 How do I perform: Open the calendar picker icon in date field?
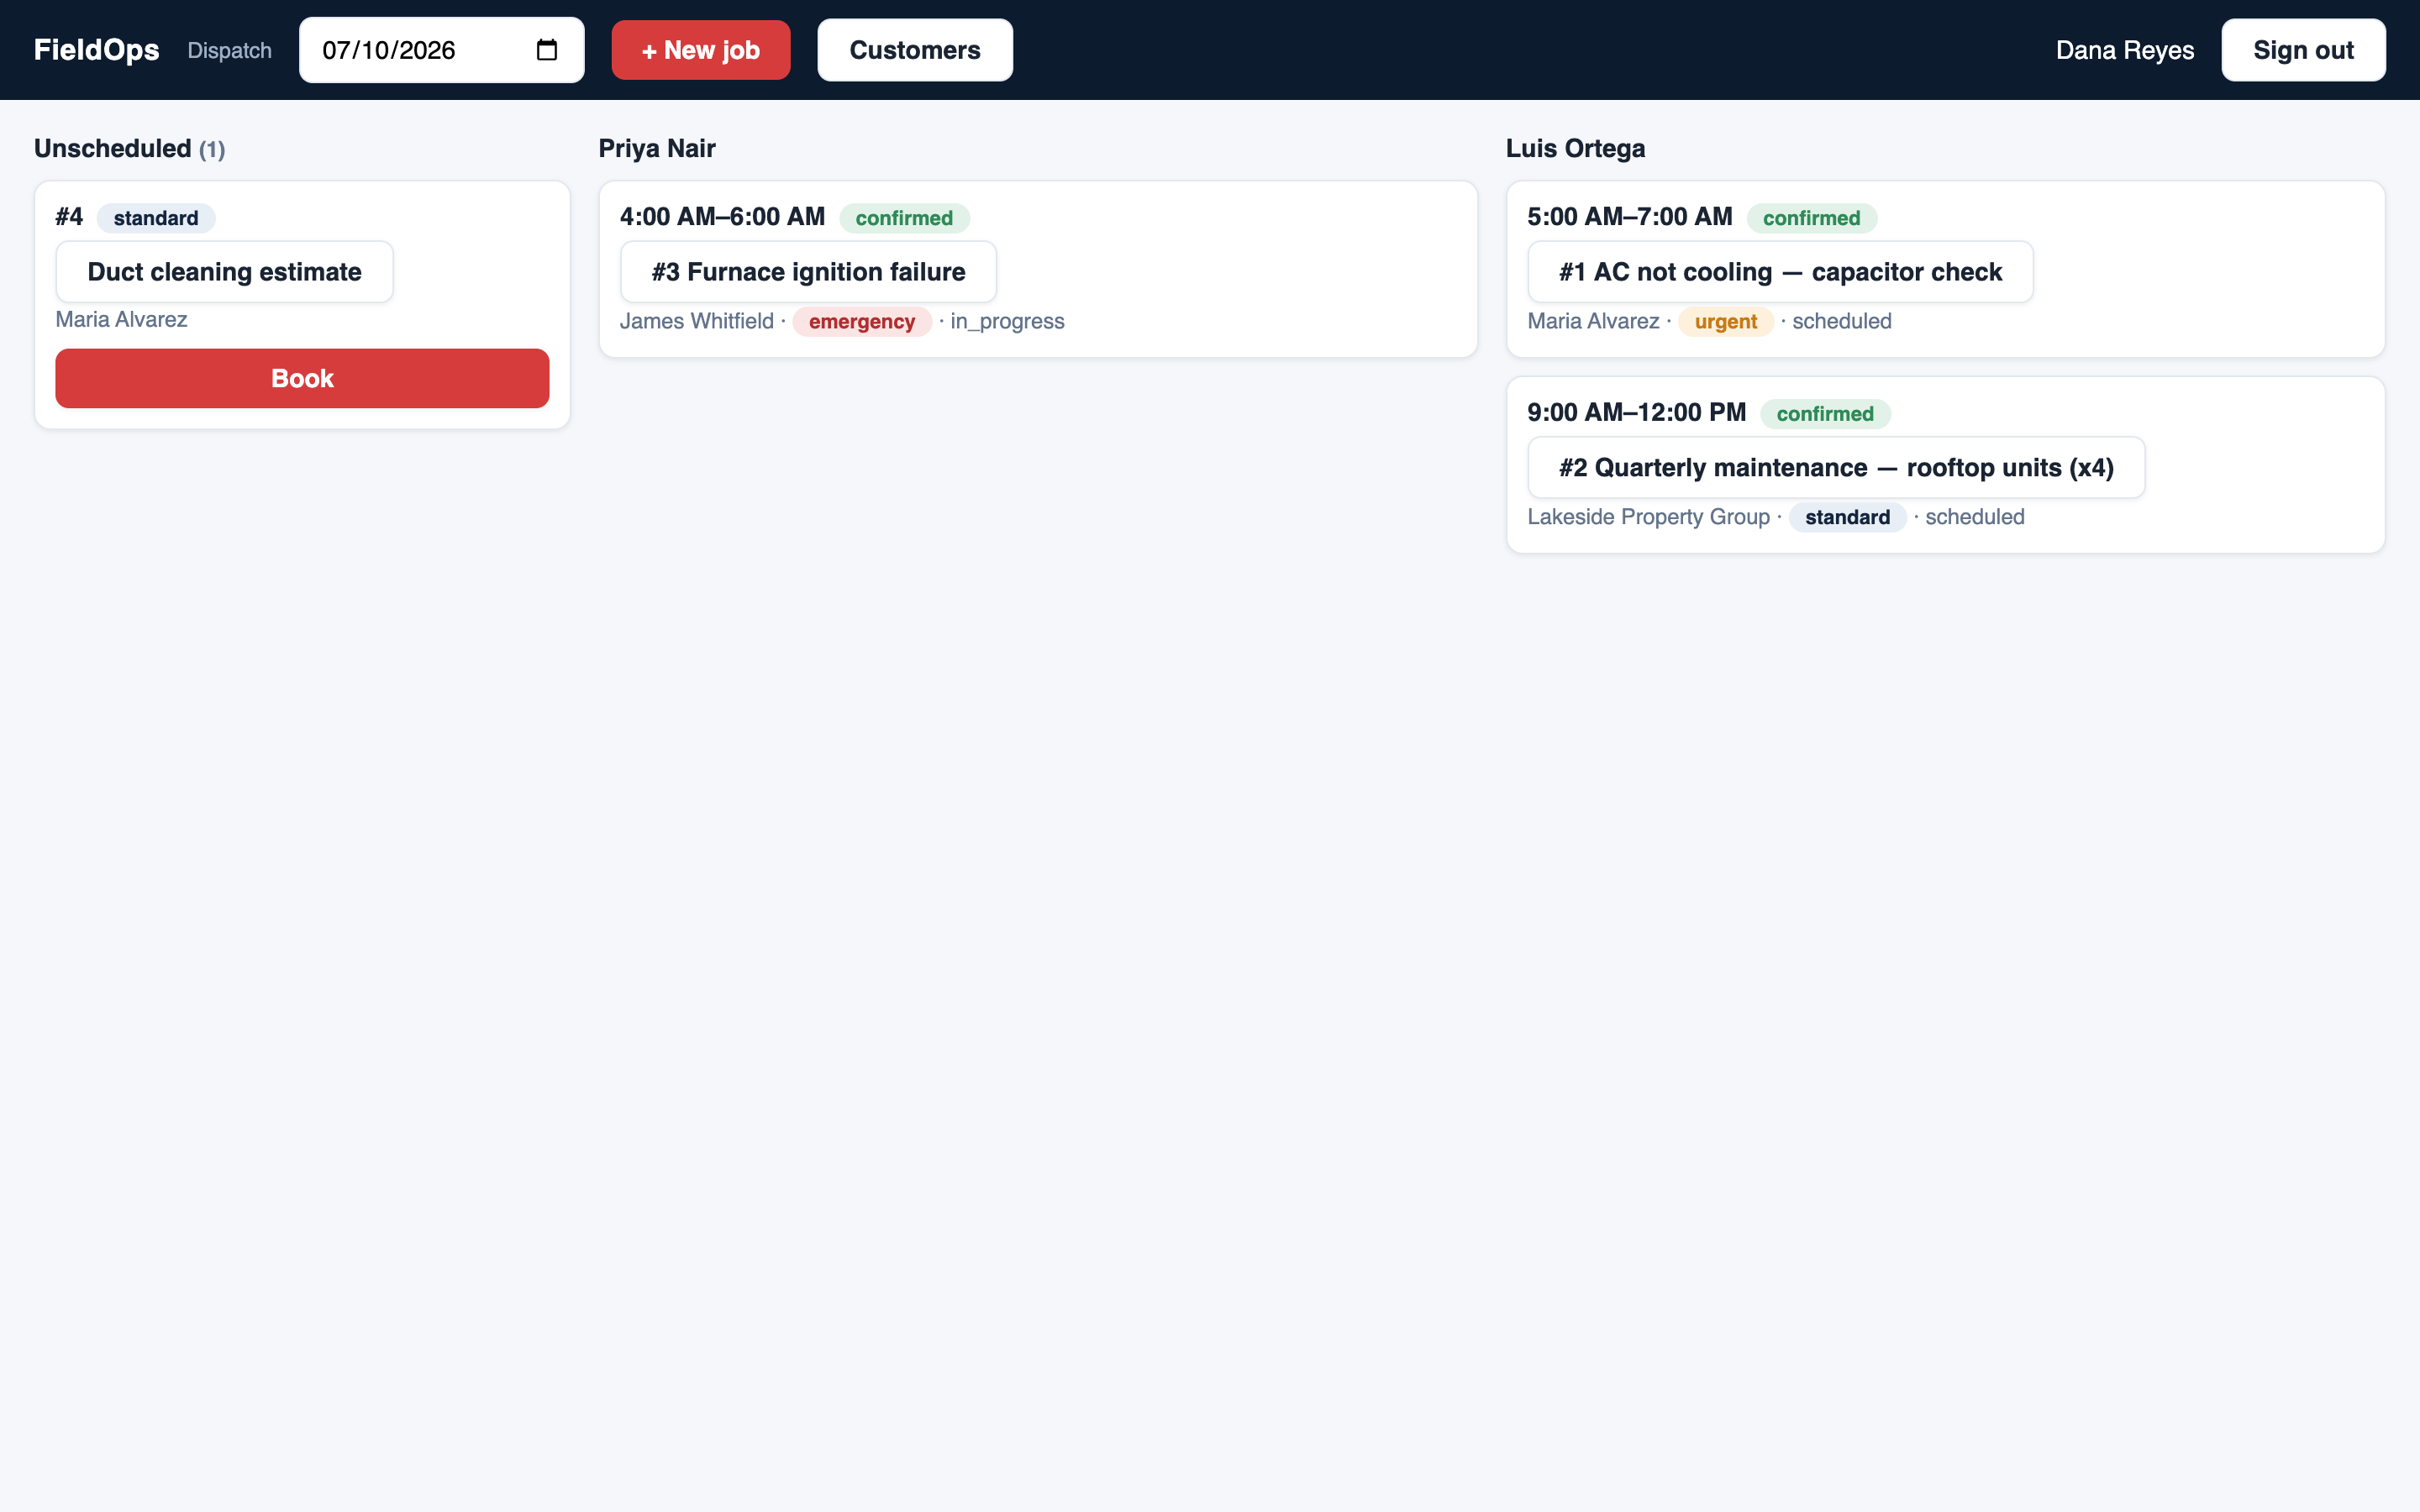click(546, 50)
